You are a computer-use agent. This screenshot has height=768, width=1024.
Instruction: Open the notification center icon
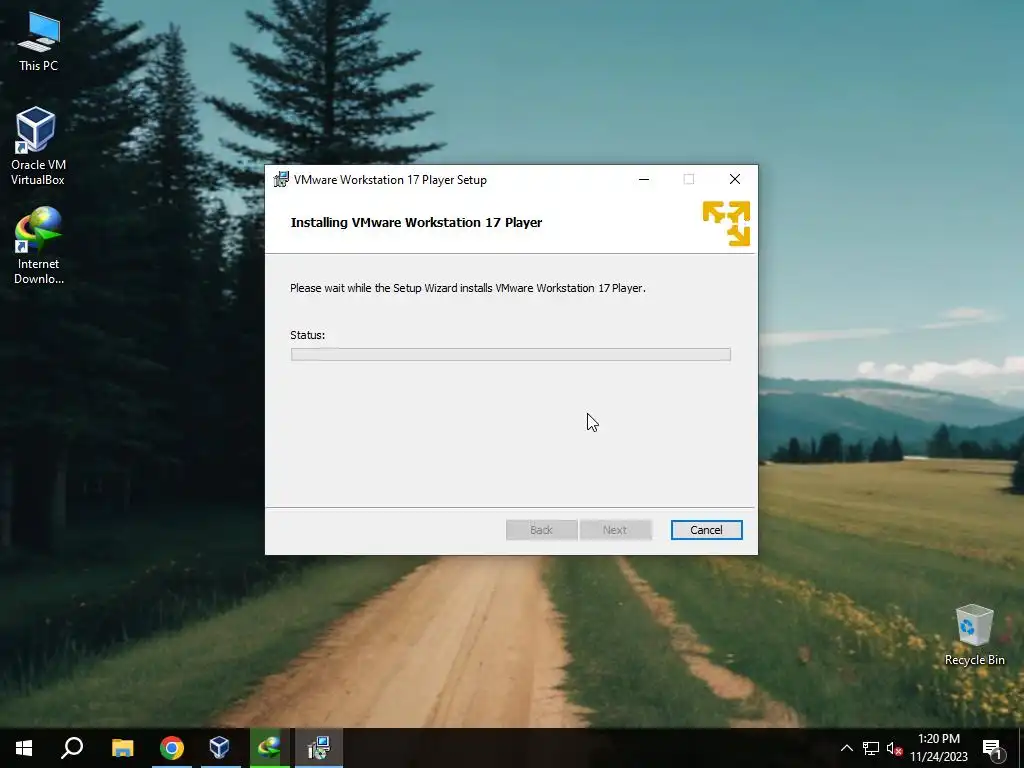click(x=992, y=748)
